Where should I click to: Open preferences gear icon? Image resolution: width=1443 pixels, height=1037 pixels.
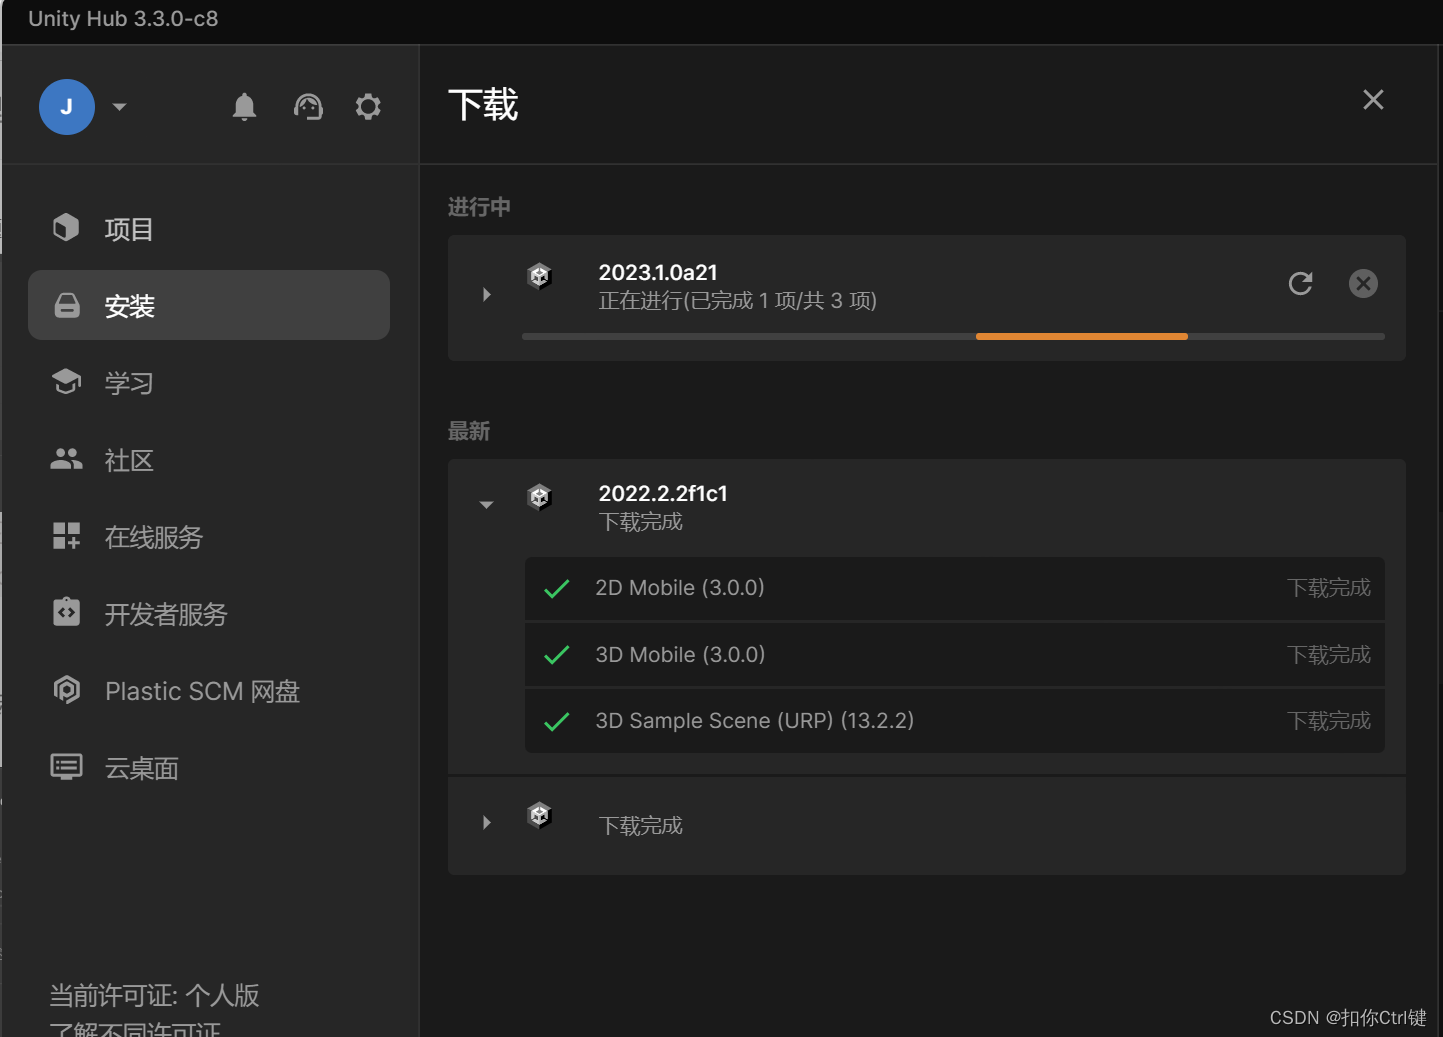click(x=368, y=107)
